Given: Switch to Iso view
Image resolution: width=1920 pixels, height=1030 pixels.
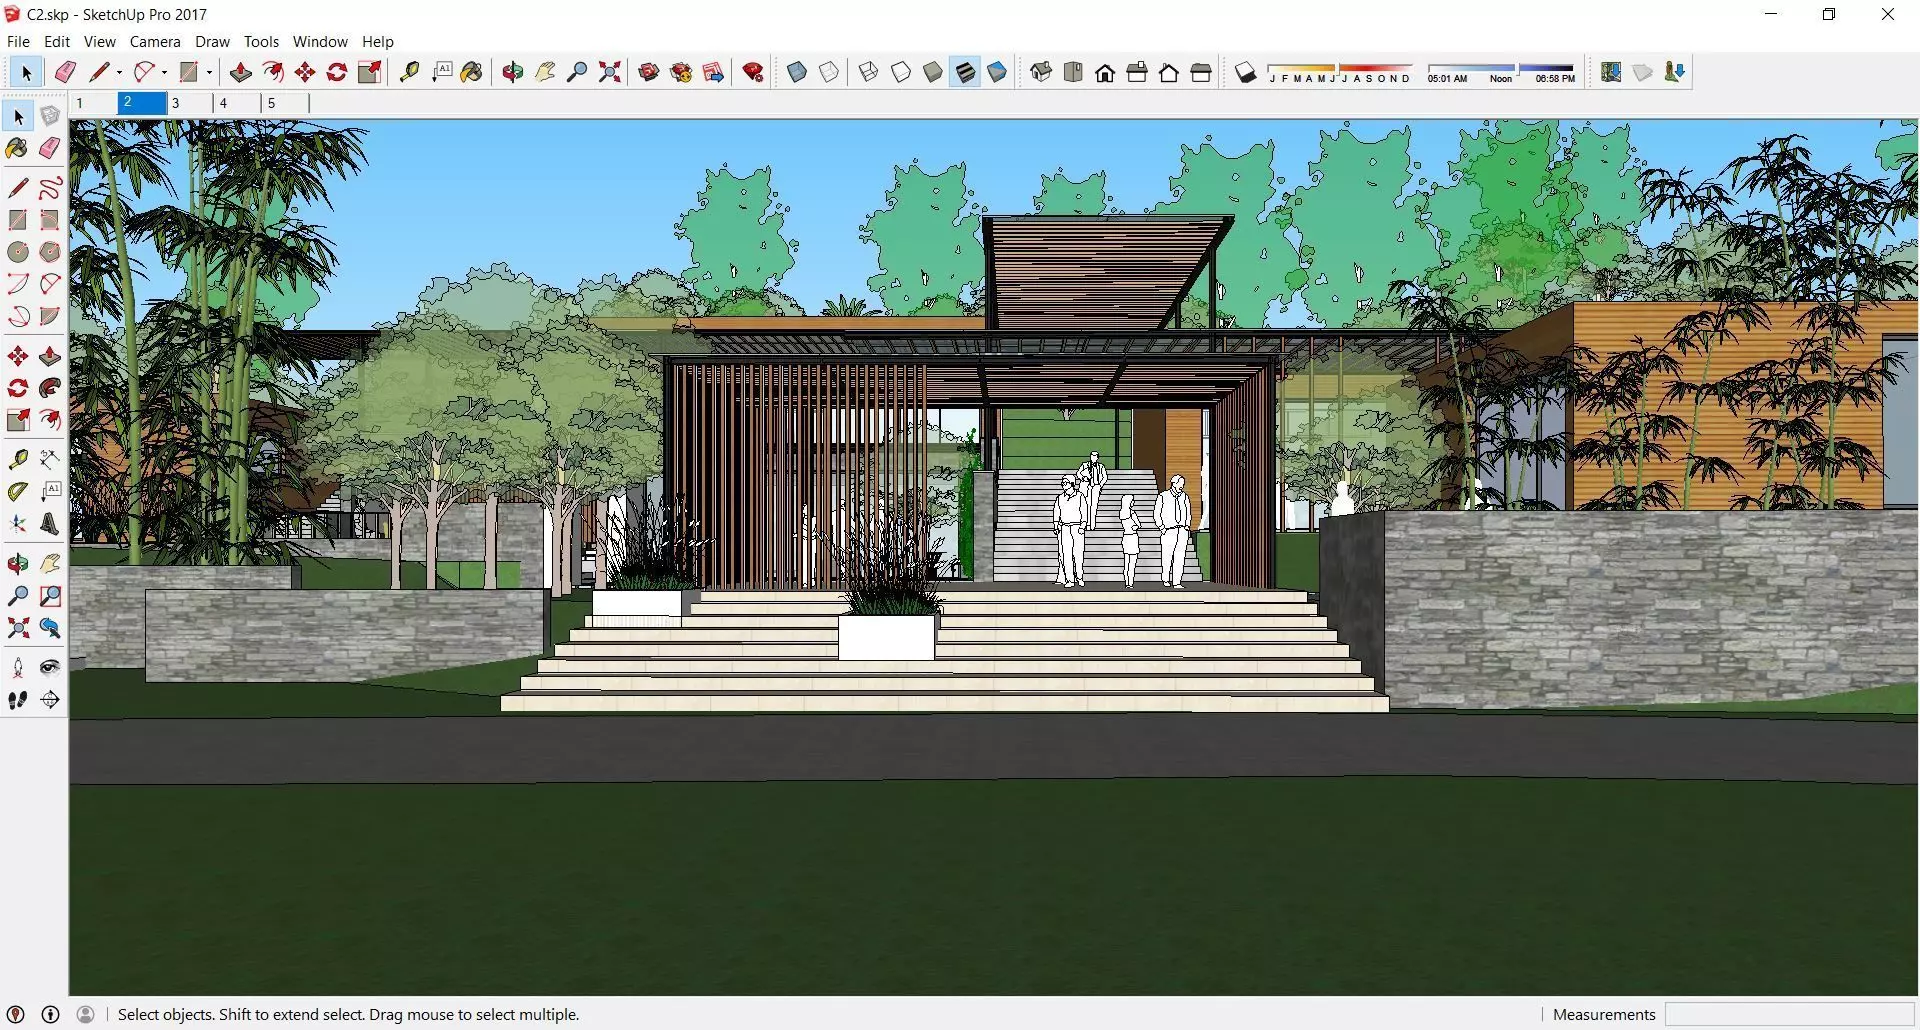Looking at the screenshot, I should 1041,72.
